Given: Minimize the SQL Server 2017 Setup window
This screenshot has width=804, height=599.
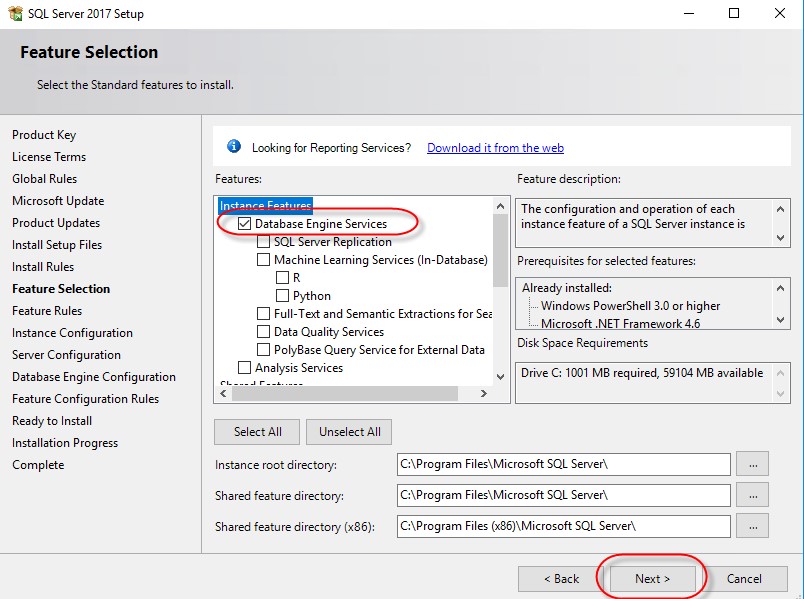Looking at the screenshot, I should tap(689, 13).
